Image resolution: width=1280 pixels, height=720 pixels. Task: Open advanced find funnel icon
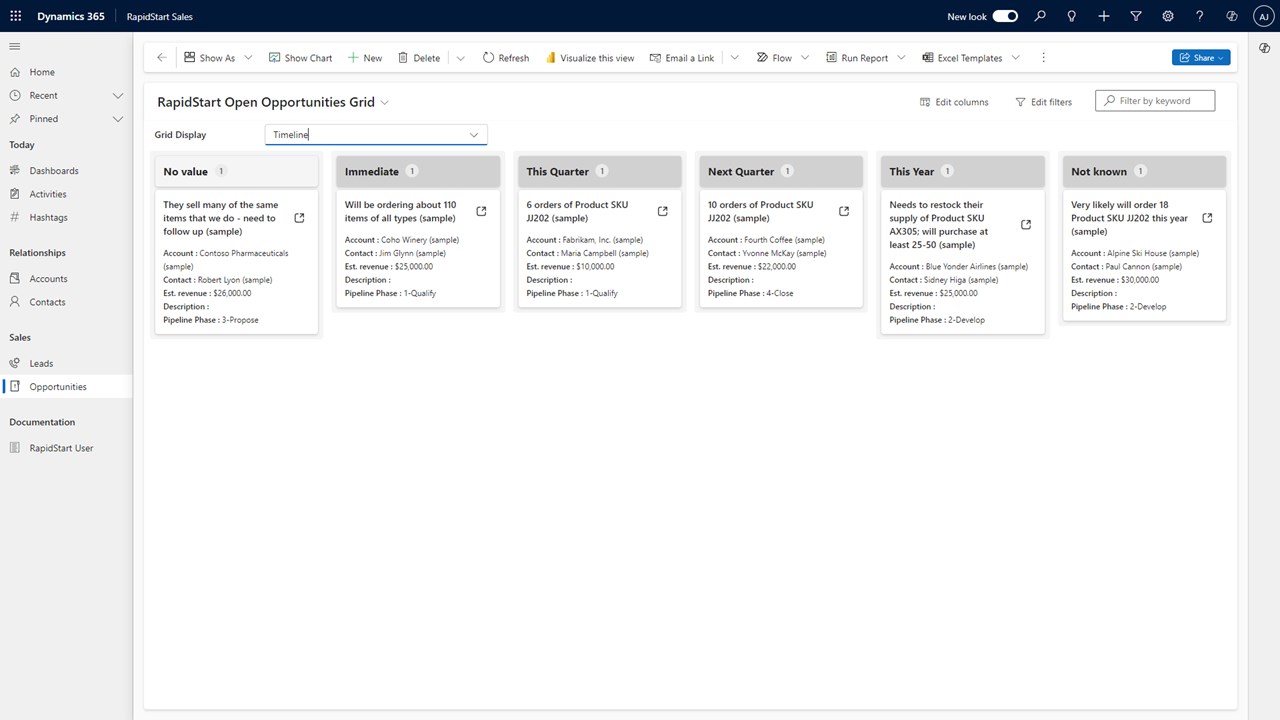click(x=1136, y=16)
